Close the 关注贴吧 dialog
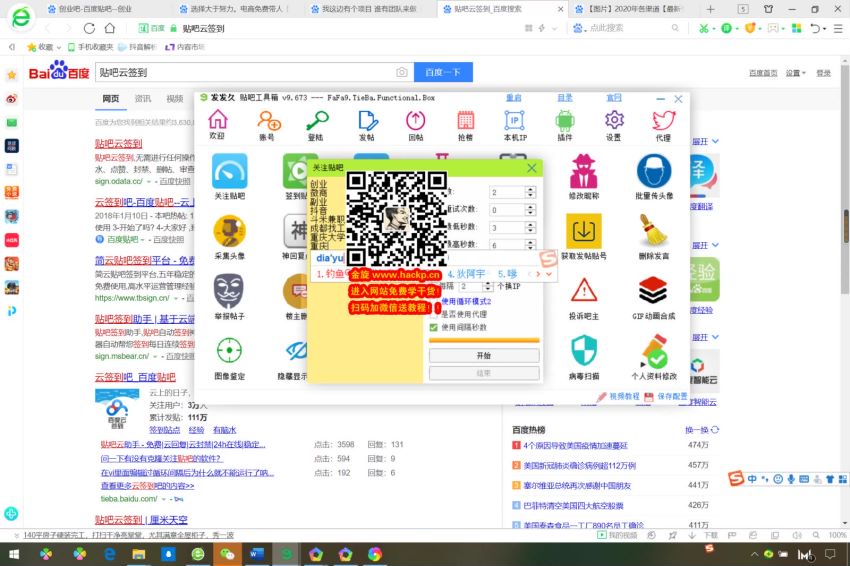Viewport: 850px width, 566px height. point(532,168)
